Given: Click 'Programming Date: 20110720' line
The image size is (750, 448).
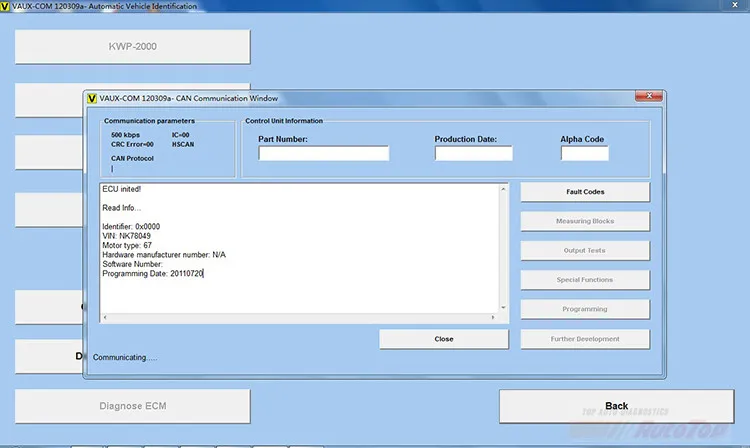Looking at the screenshot, I should point(153,273).
